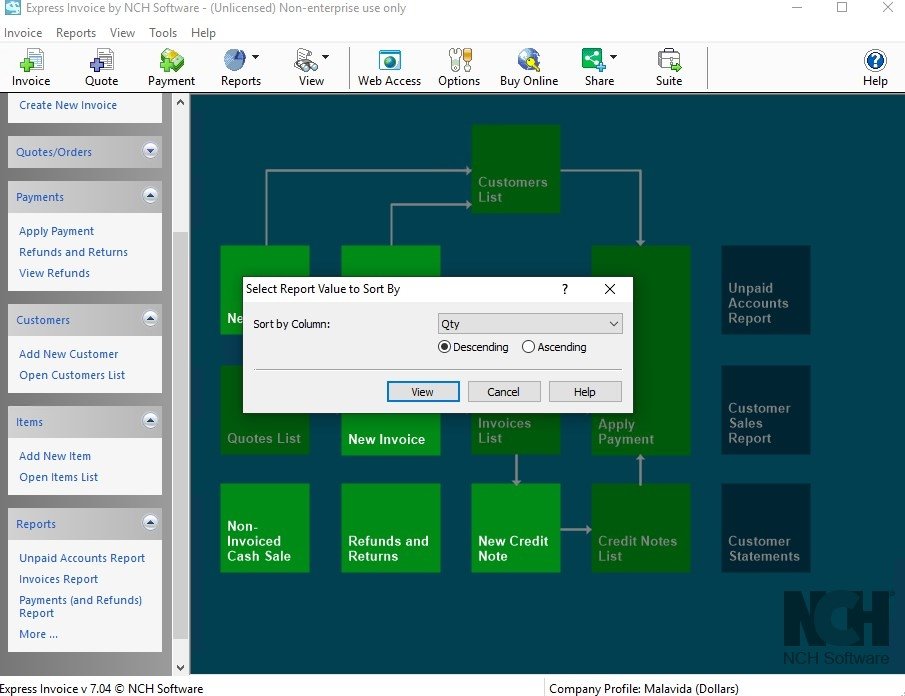Click the dialog's question mark help icon
The width and height of the screenshot is (905, 696).
(x=564, y=289)
